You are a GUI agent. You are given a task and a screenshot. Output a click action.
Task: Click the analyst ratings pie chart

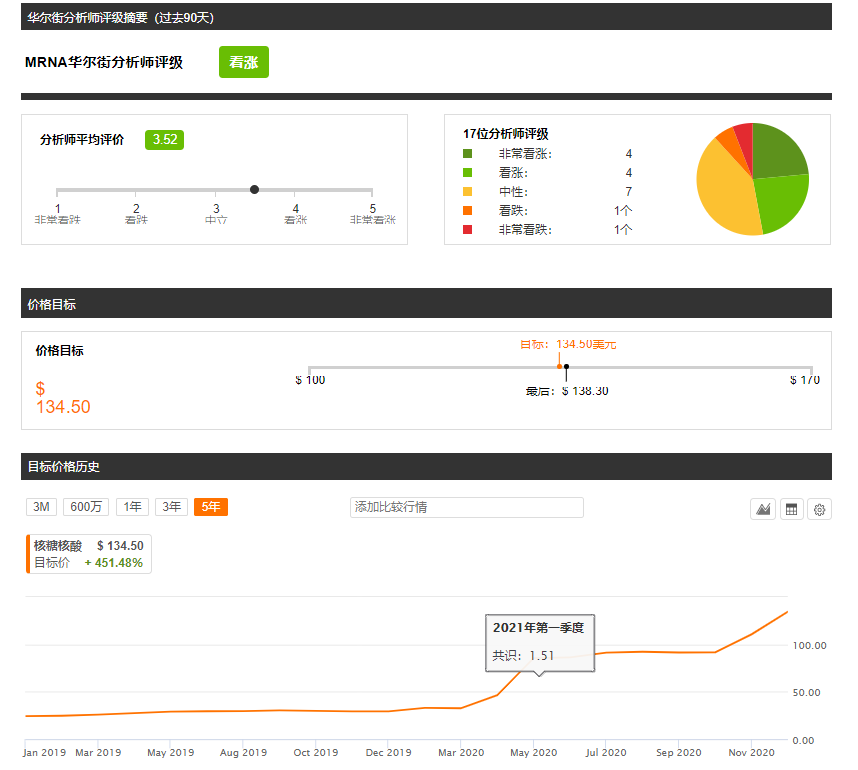(752, 179)
